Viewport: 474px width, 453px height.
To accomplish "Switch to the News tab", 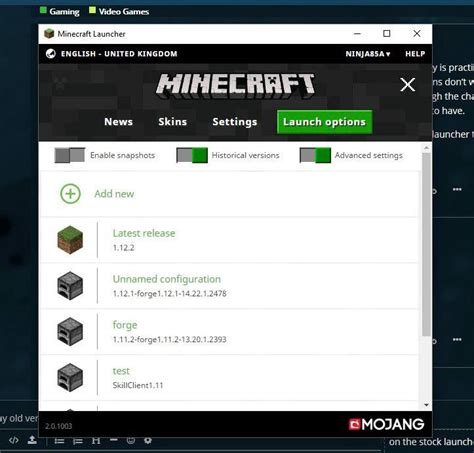I will 118,122.
